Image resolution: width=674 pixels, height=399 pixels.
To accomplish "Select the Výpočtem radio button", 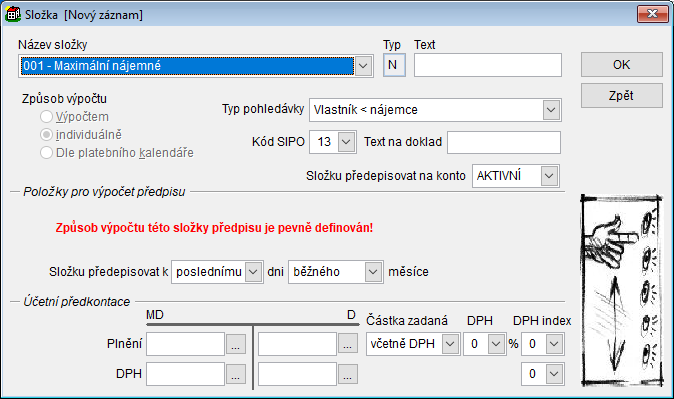I will click(x=46, y=117).
